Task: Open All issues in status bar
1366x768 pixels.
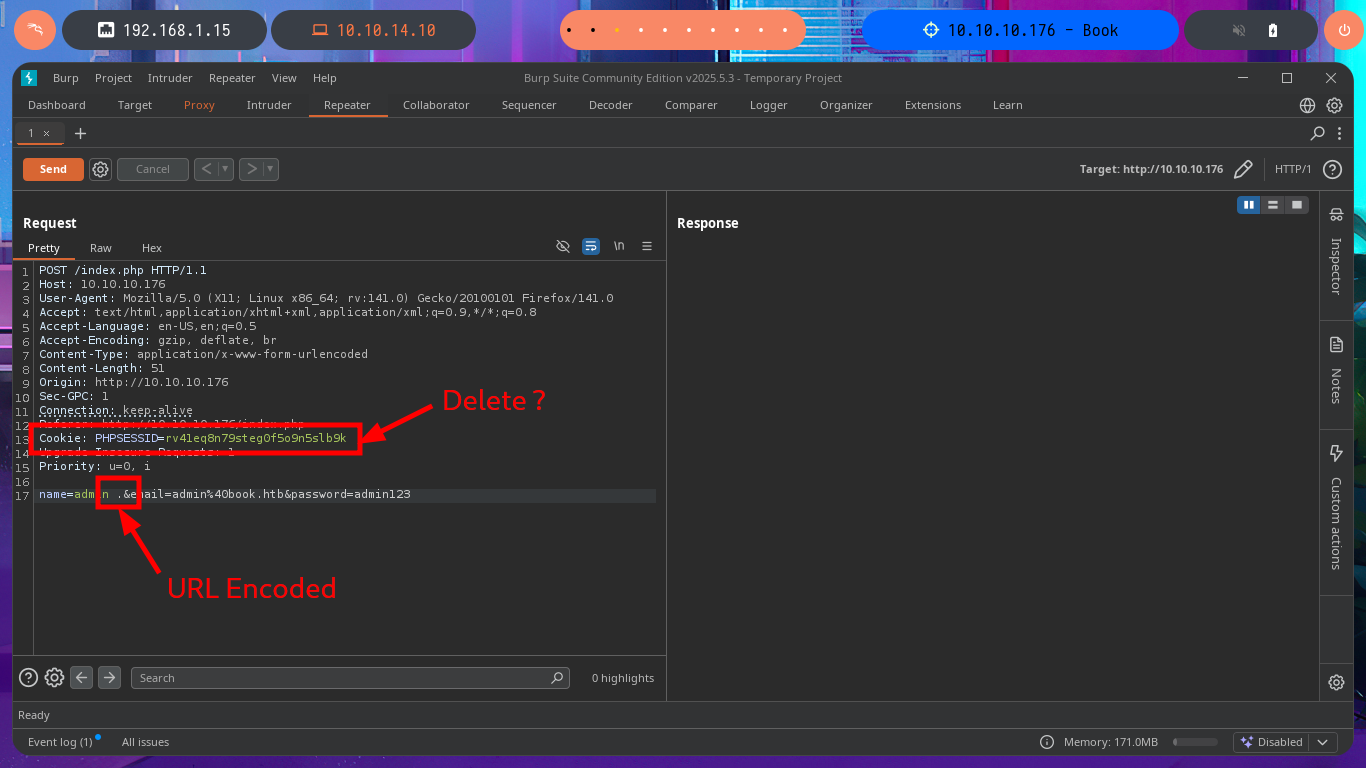Action: click(145, 742)
